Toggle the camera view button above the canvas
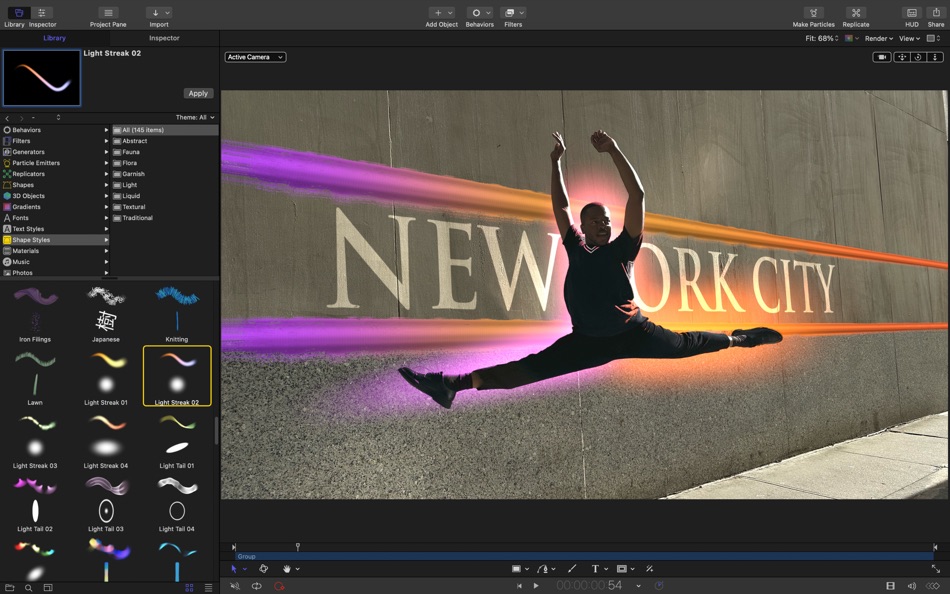This screenshot has height=594, width=950. click(x=881, y=57)
